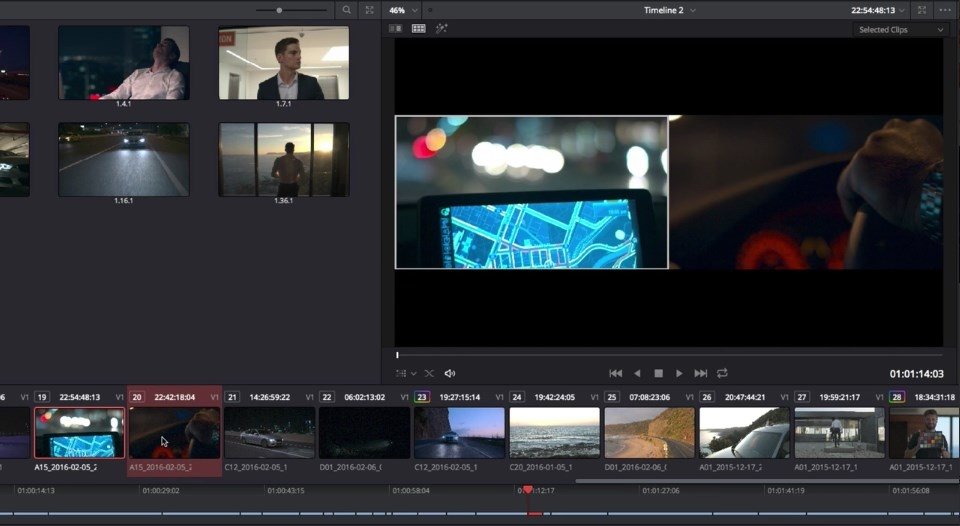Viewport: 960px width, 526px height.
Task: Click the enhanced viewer fullscreen icon
Action: pyautogui.click(x=922, y=10)
